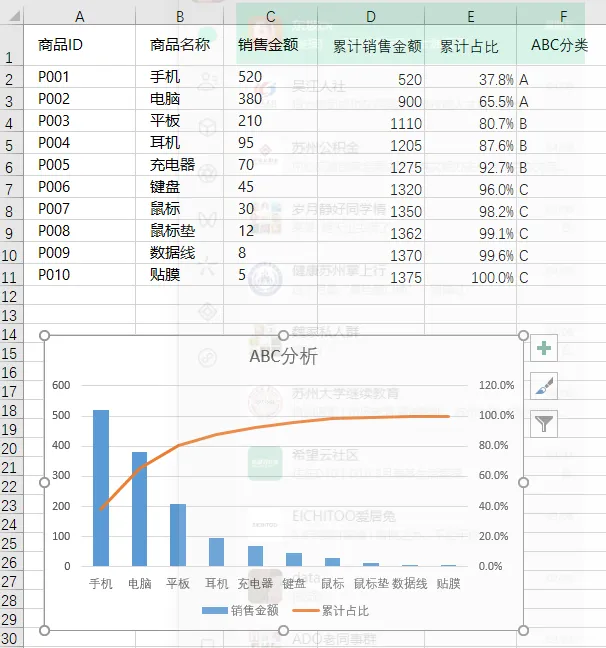Select the 充电器 cell in column B
This screenshot has height=648, width=606.
(179, 164)
